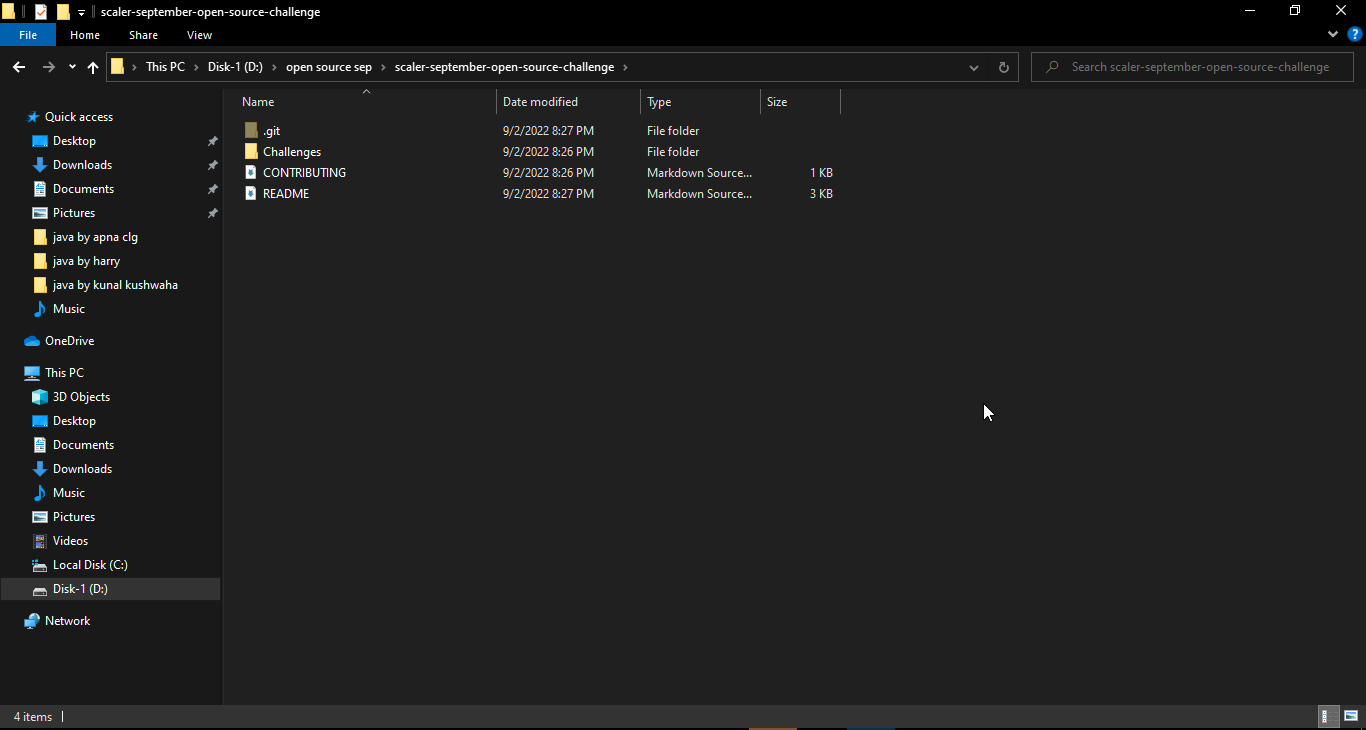1366x730 pixels.
Task: Go up one folder level
Action: pos(92,66)
